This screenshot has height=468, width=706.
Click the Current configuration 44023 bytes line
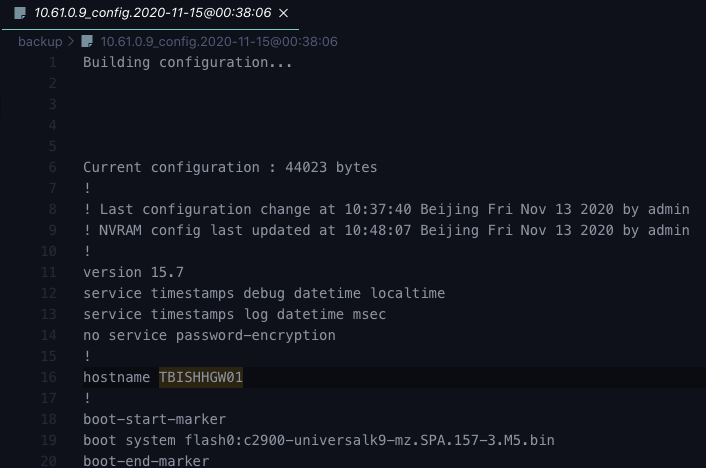pos(229,168)
